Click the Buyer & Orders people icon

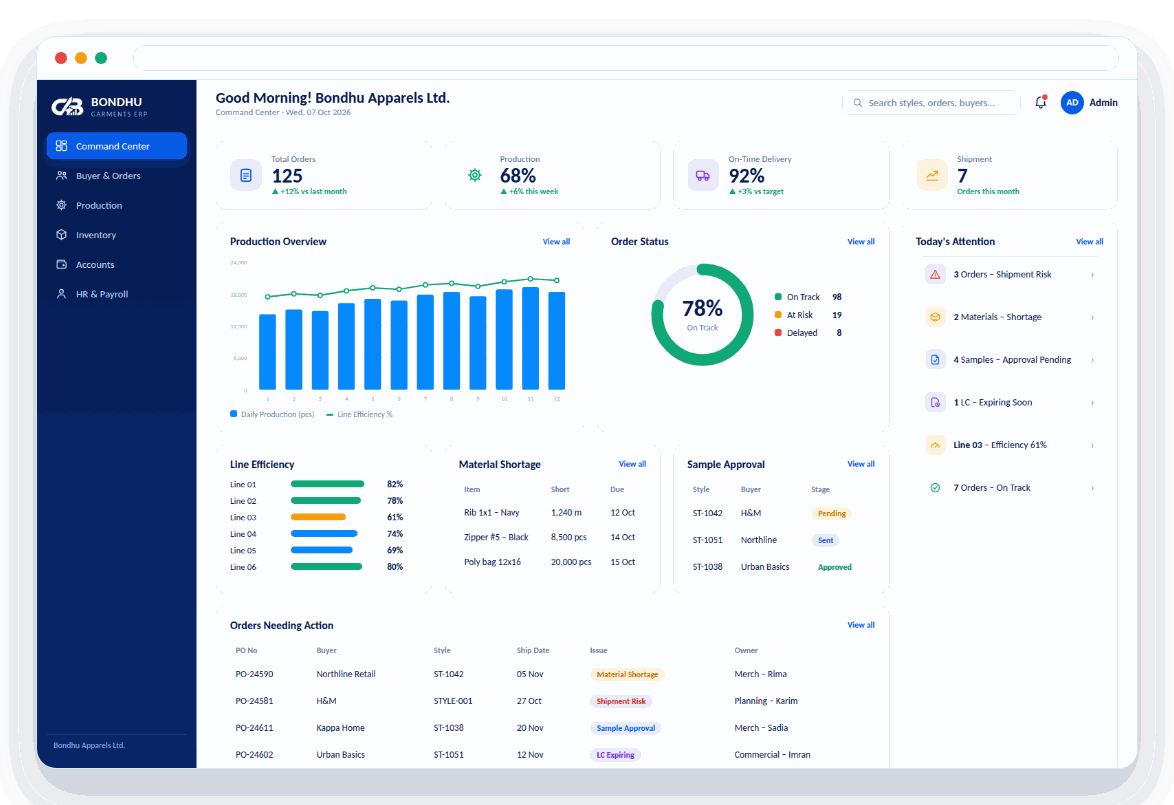[61, 175]
